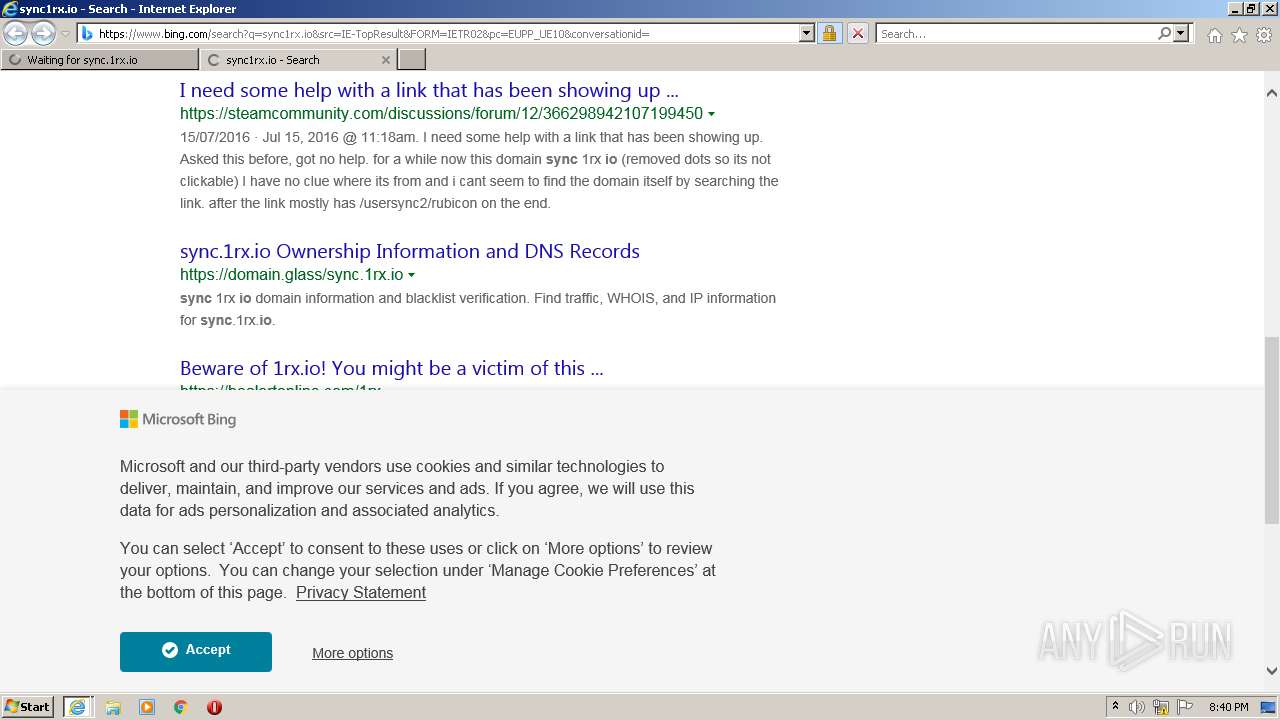The width and height of the screenshot is (1280, 720).
Task: Open 'Beware of 1rx.io!' search result
Action: coord(392,368)
